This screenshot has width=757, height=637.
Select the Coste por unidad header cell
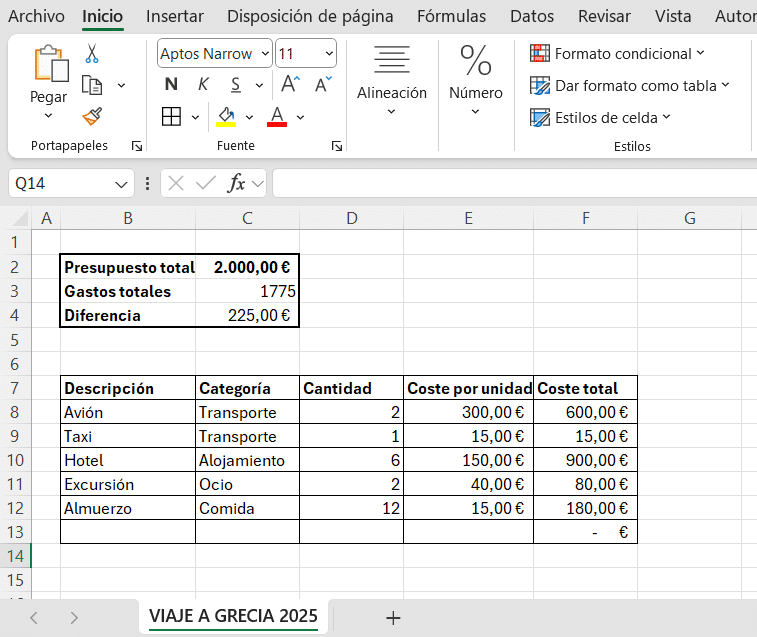click(x=468, y=388)
